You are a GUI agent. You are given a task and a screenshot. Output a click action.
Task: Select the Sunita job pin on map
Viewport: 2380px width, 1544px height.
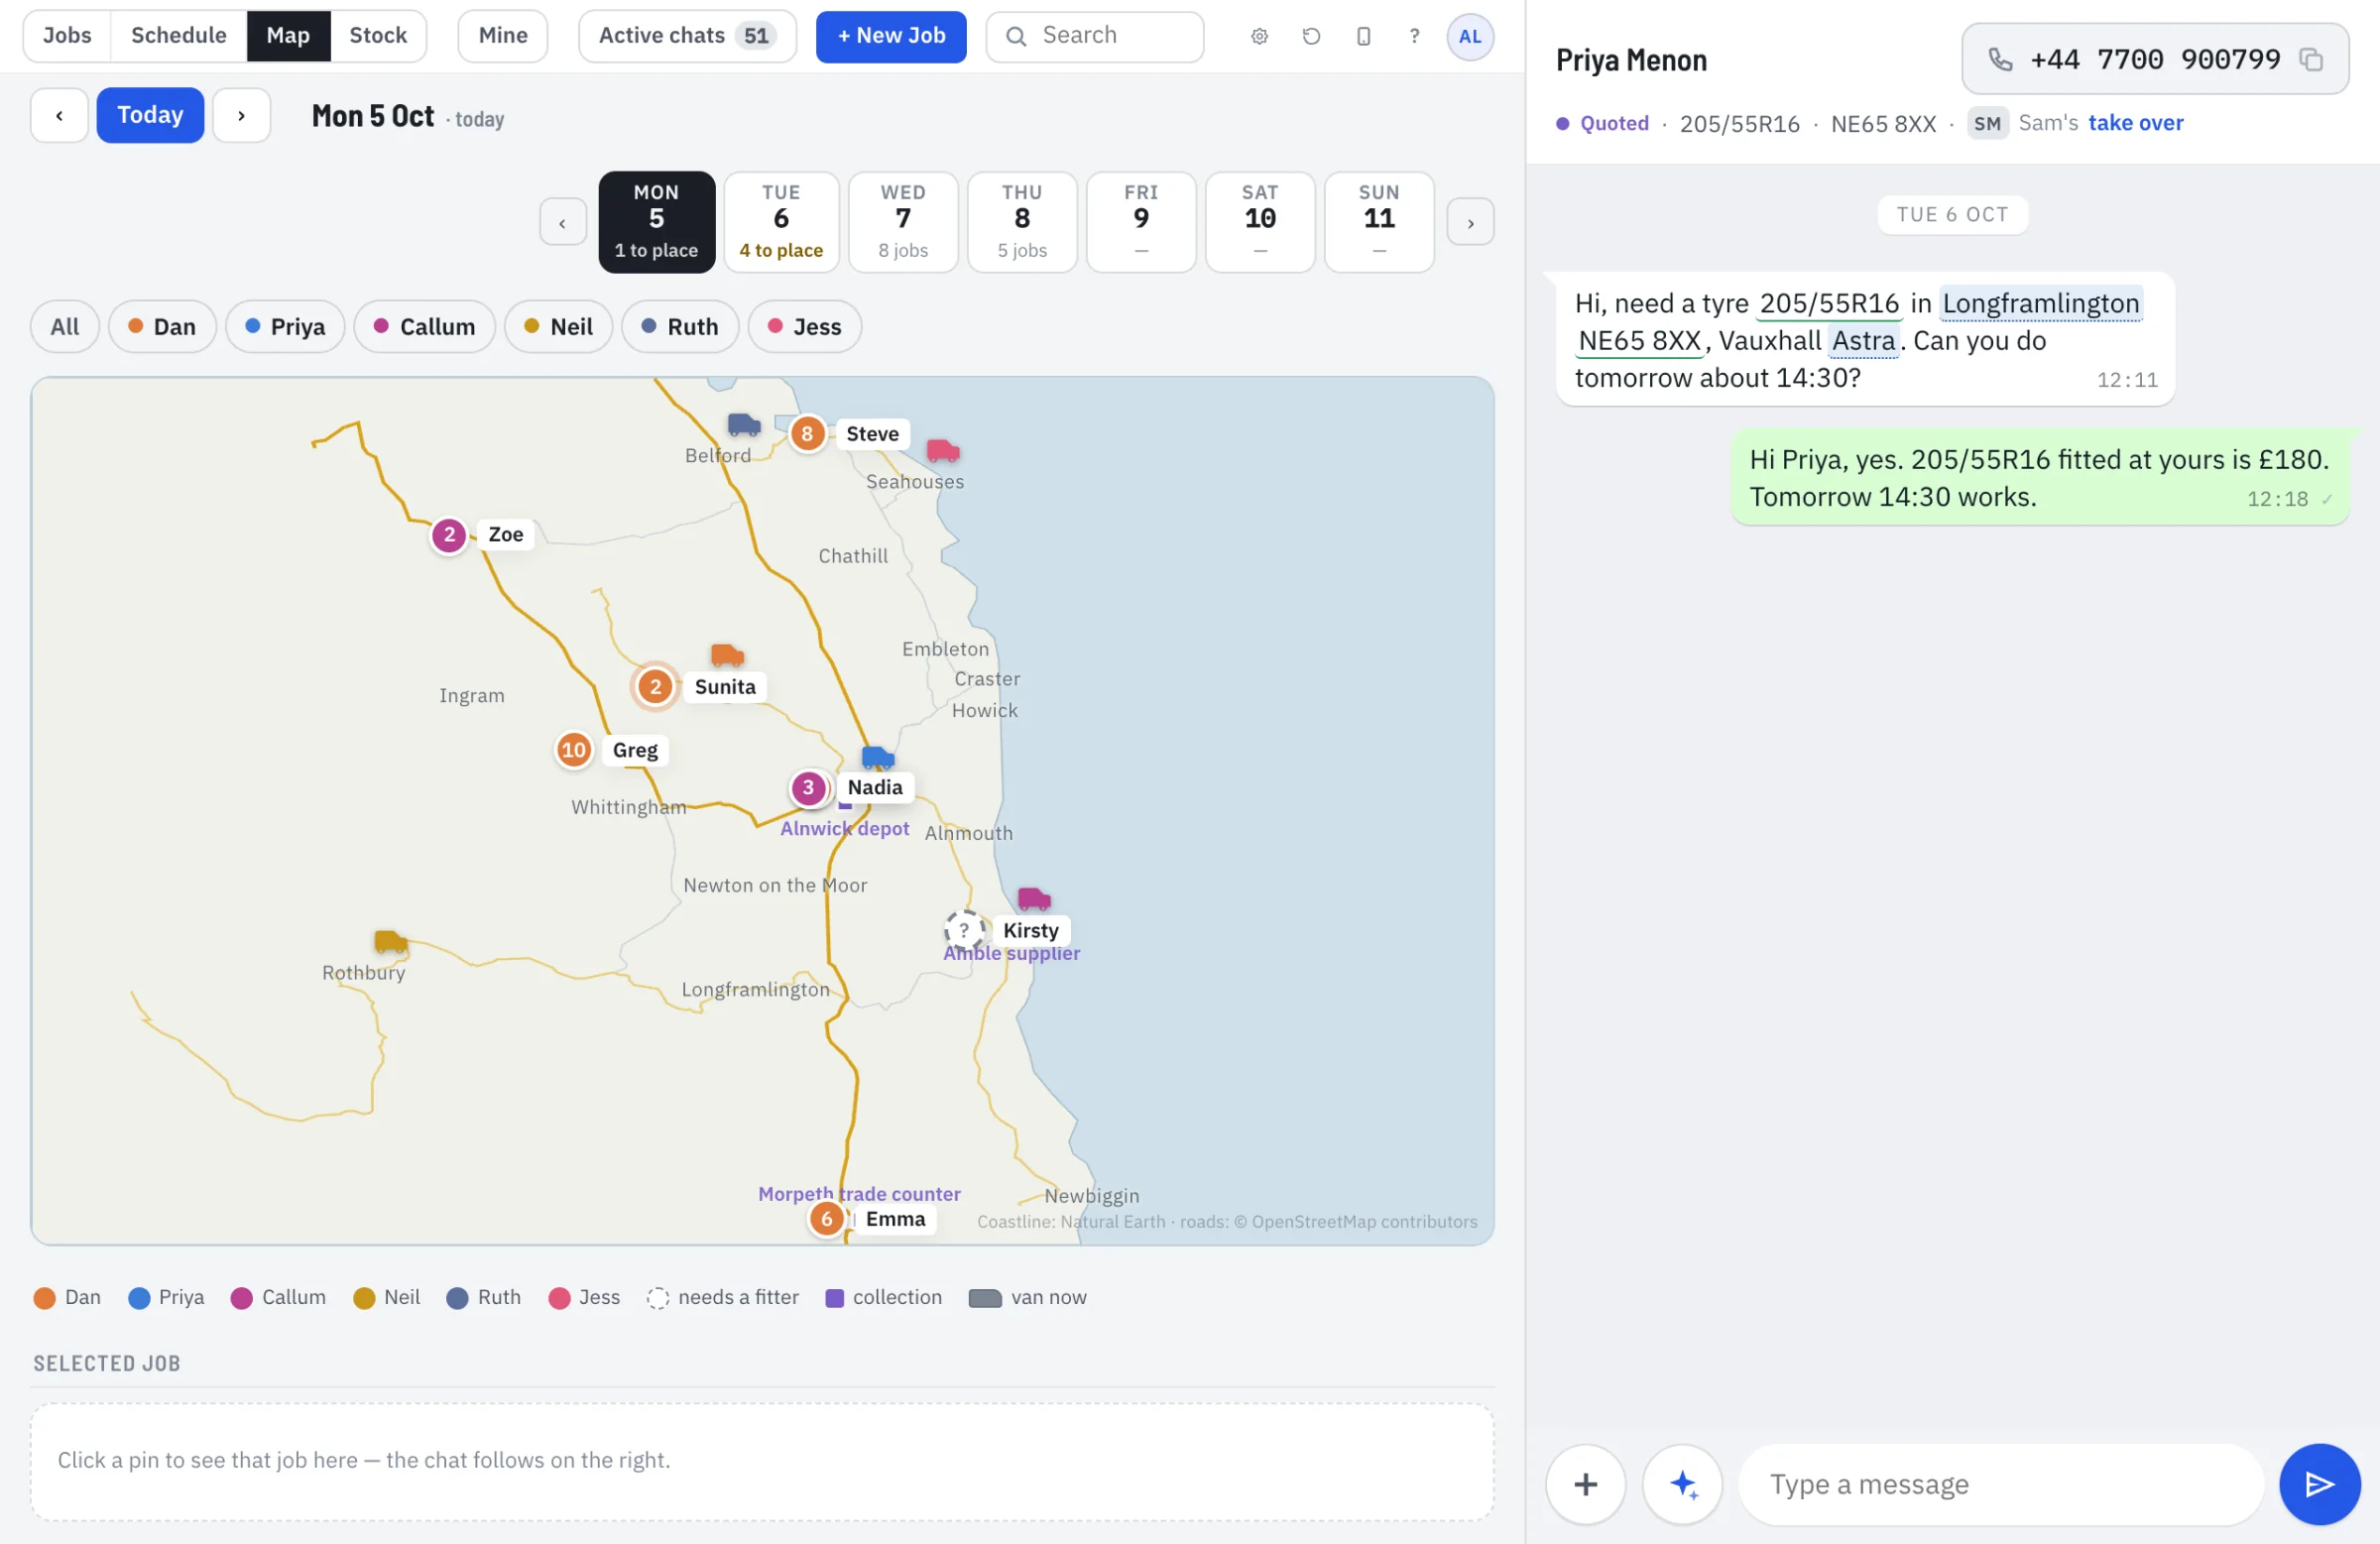(655, 687)
